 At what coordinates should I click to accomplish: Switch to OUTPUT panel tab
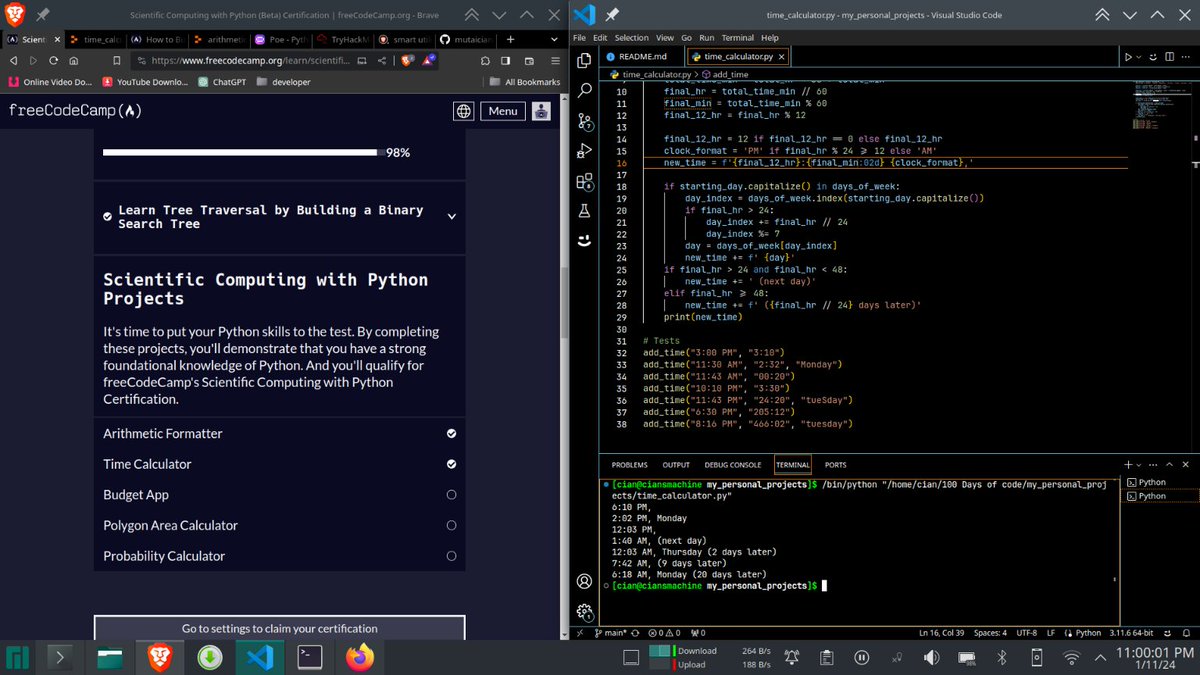click(x=676, y=465)
